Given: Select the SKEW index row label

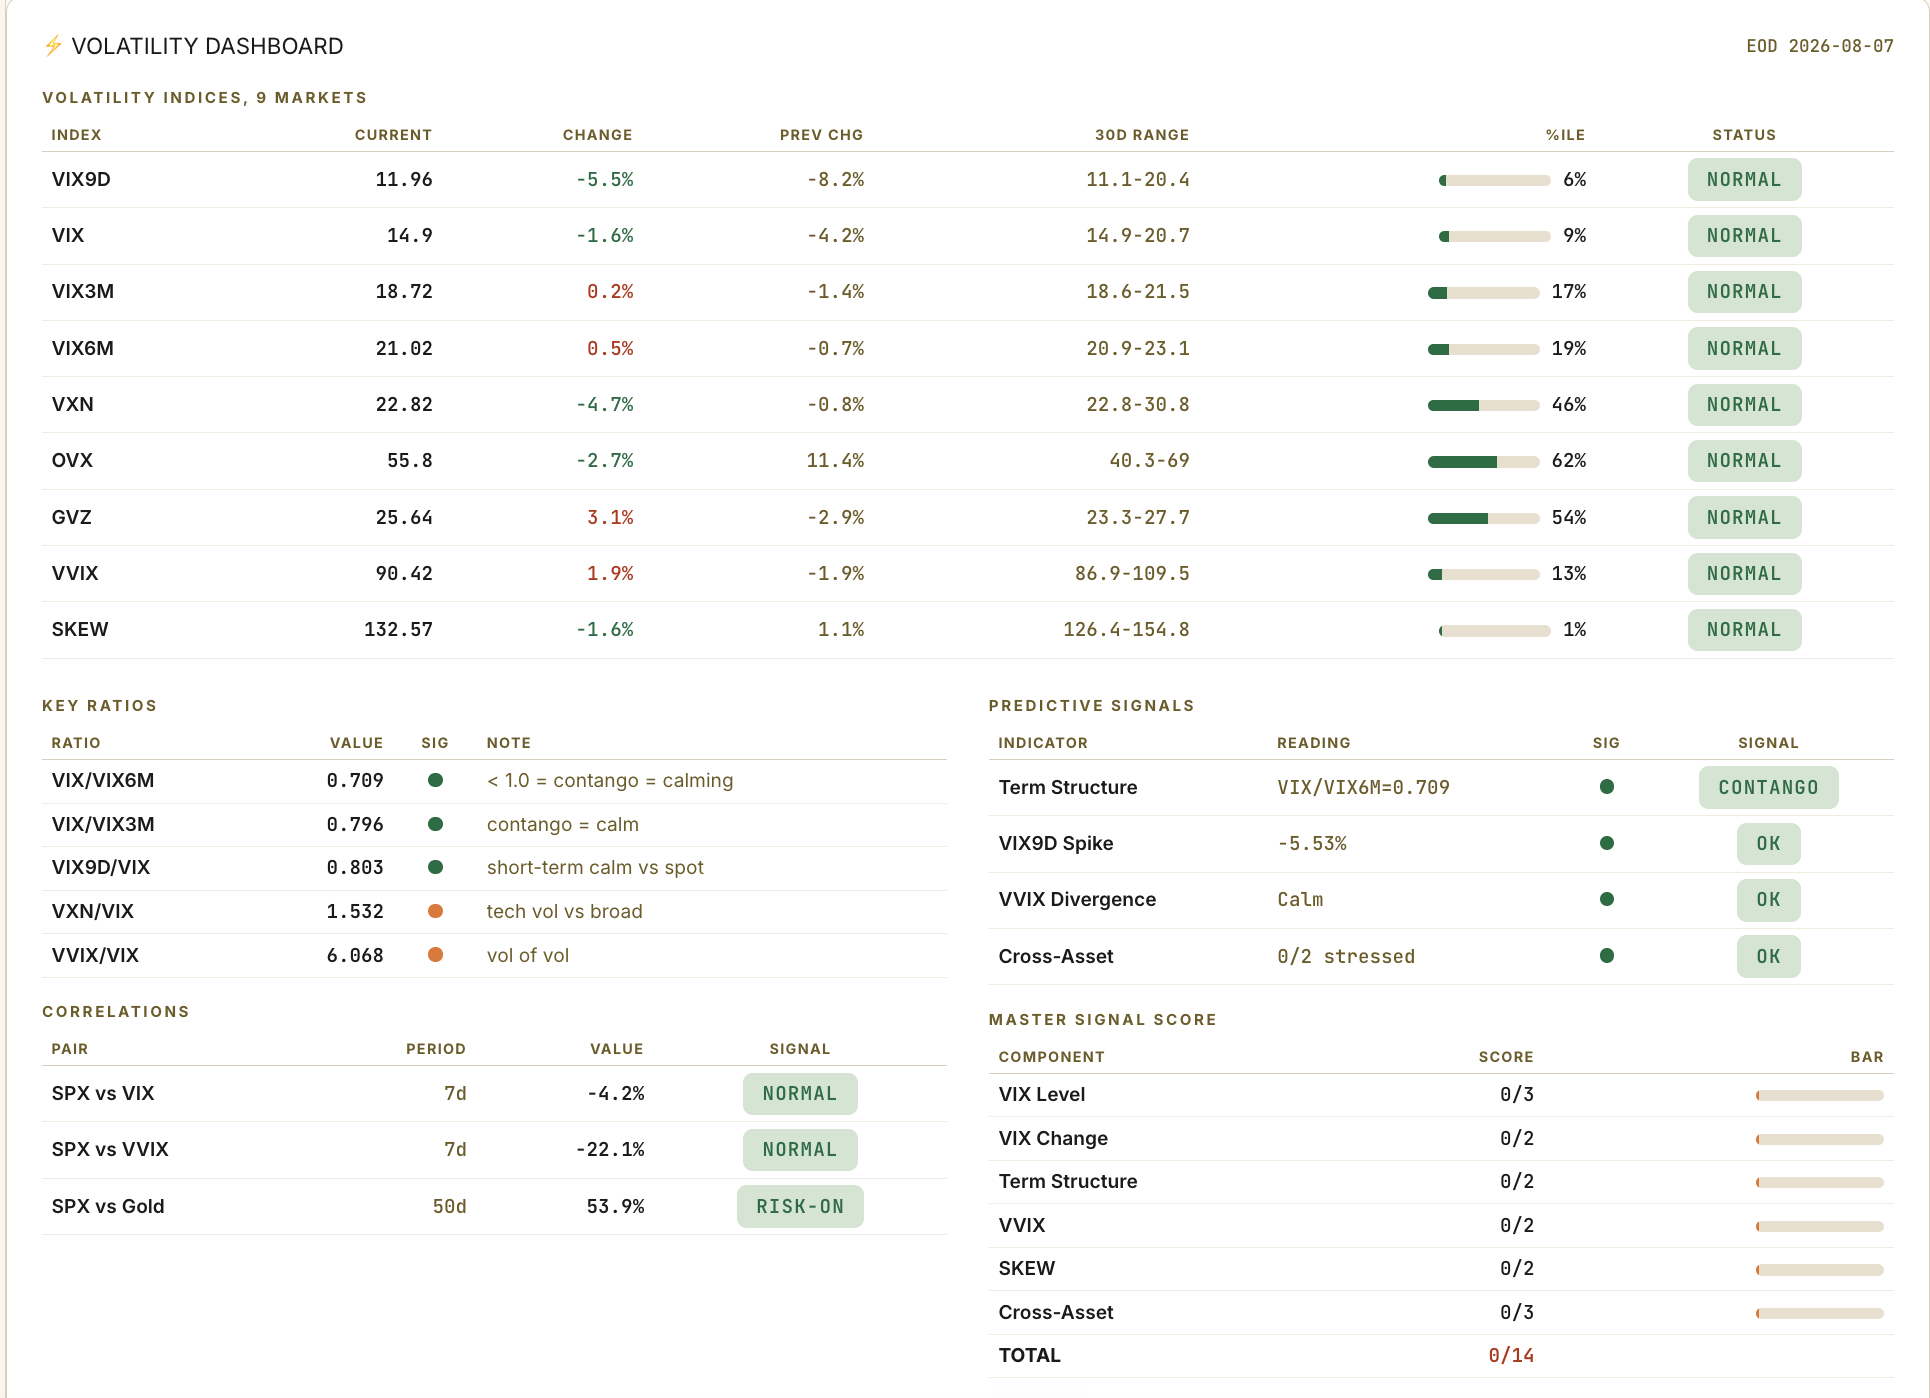Looking at the screenshot, I should click(x=80, y=629).
